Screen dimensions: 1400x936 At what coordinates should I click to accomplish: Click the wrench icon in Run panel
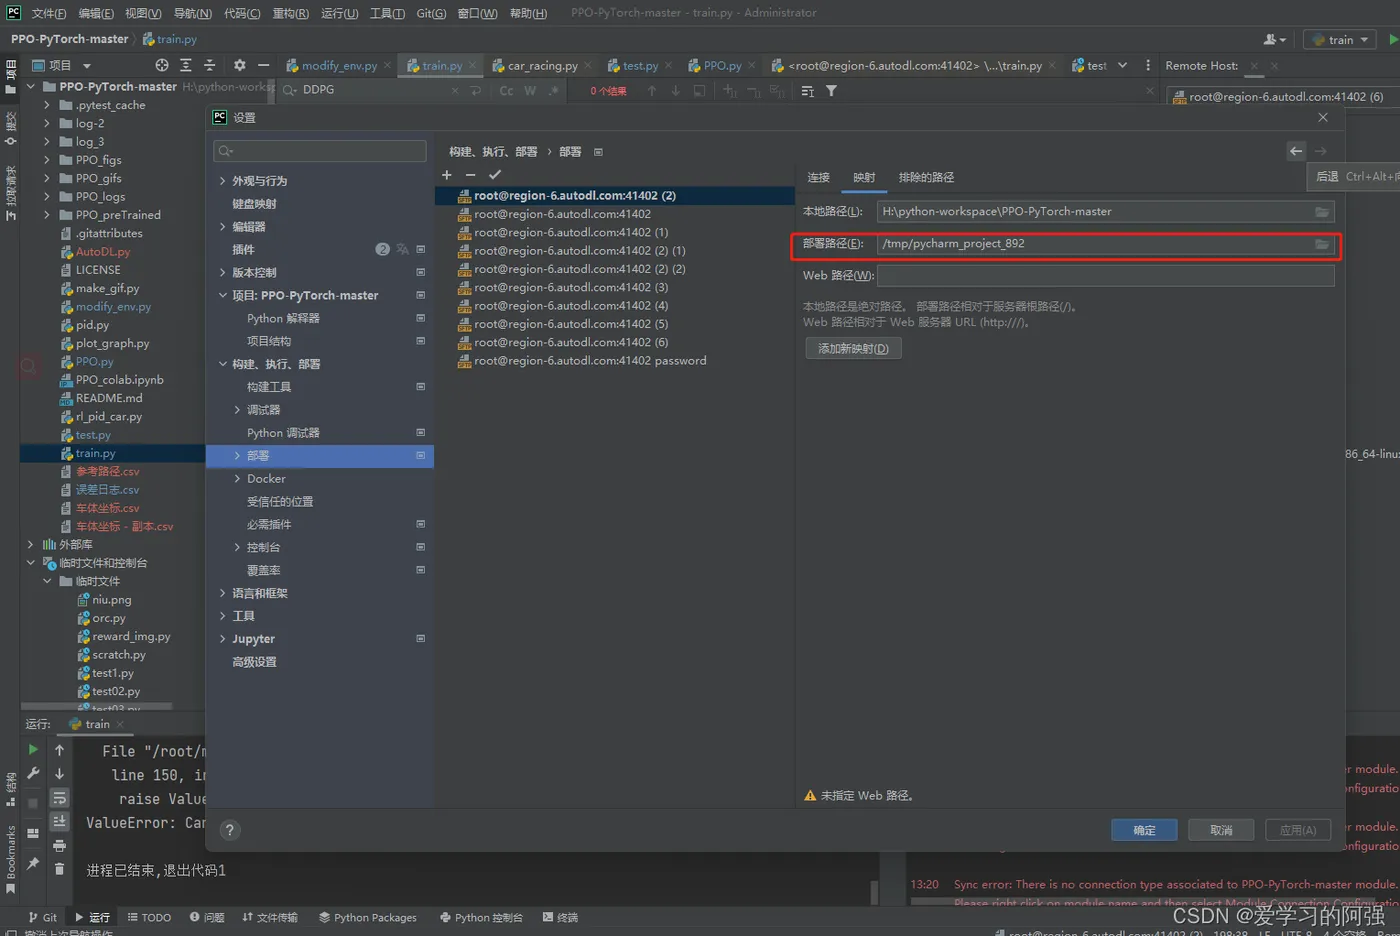(33, 773)
